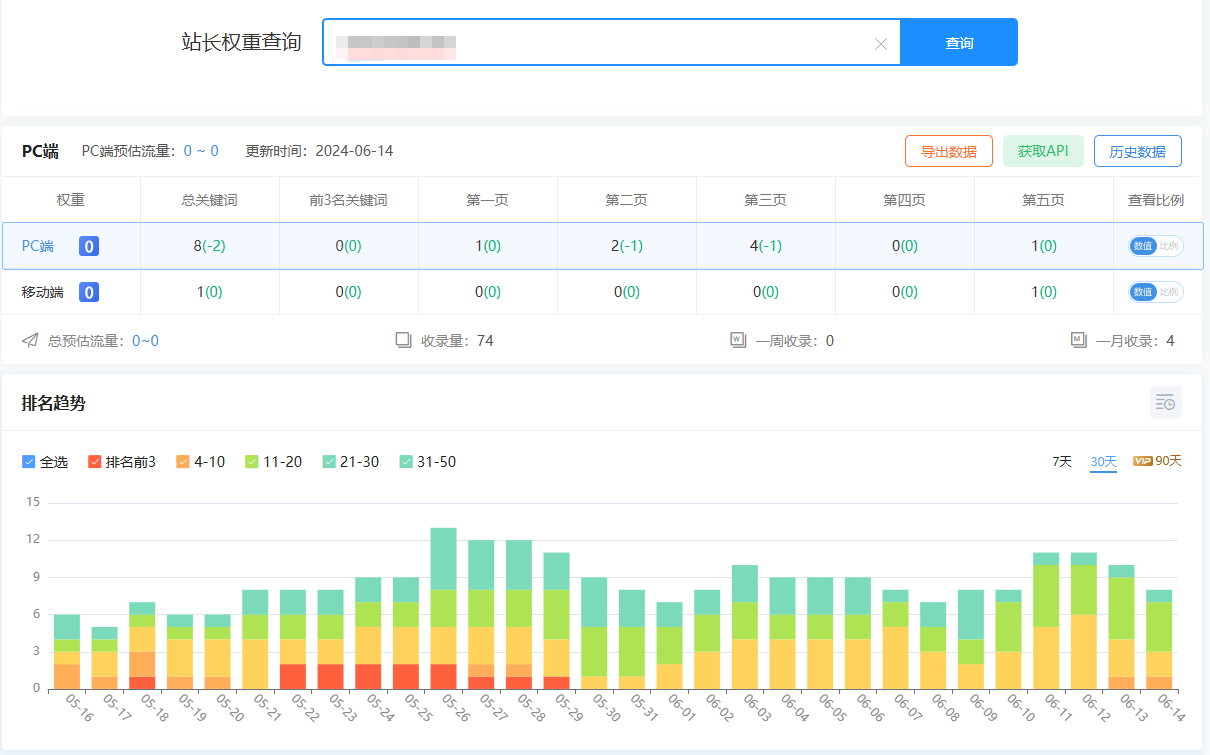Click the copy icon beside 收录量
Image resolution: width=1210 pixels, height=755 pixels.
[404, 341]
